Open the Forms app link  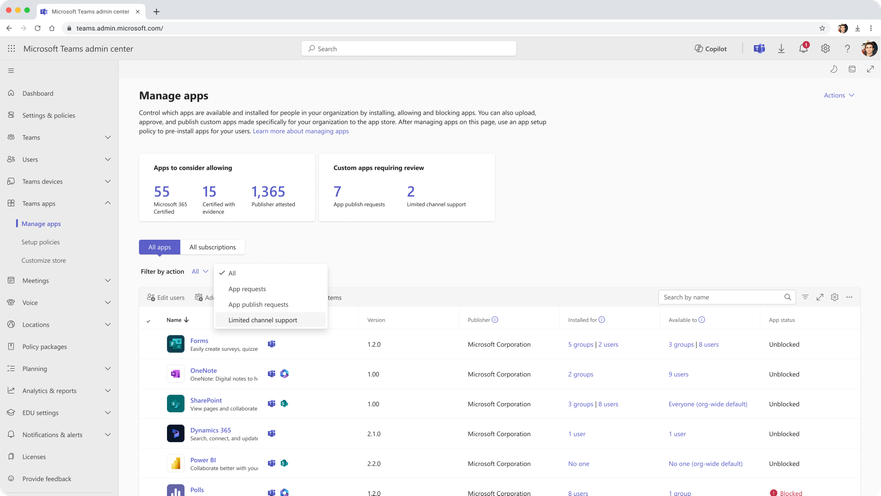[199, 340]
